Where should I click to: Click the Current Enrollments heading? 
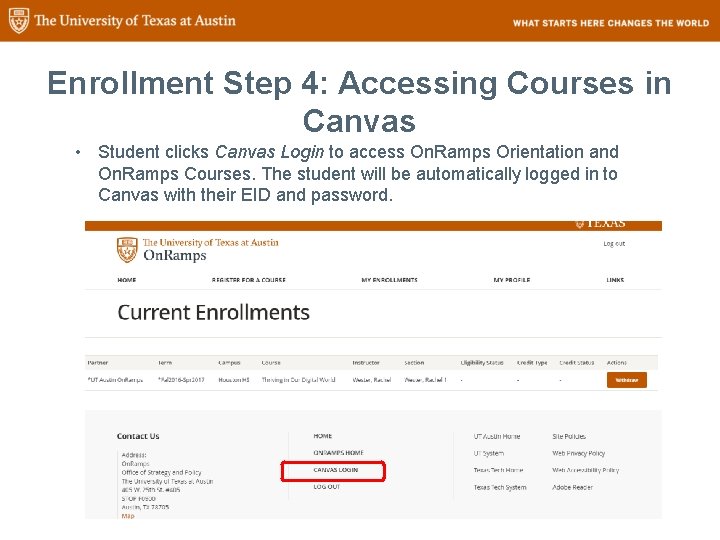[214, 313]
